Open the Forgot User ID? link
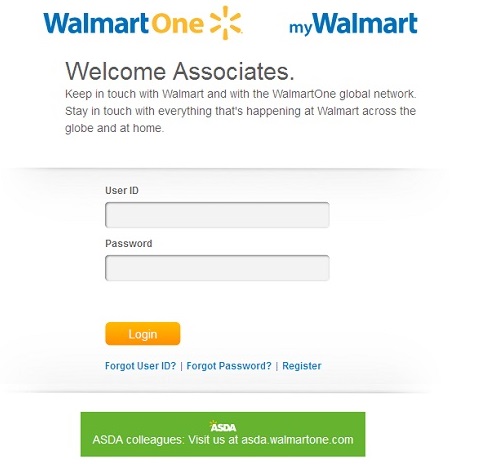This screenshot has height=464, width=479. (x=140, y=366)
